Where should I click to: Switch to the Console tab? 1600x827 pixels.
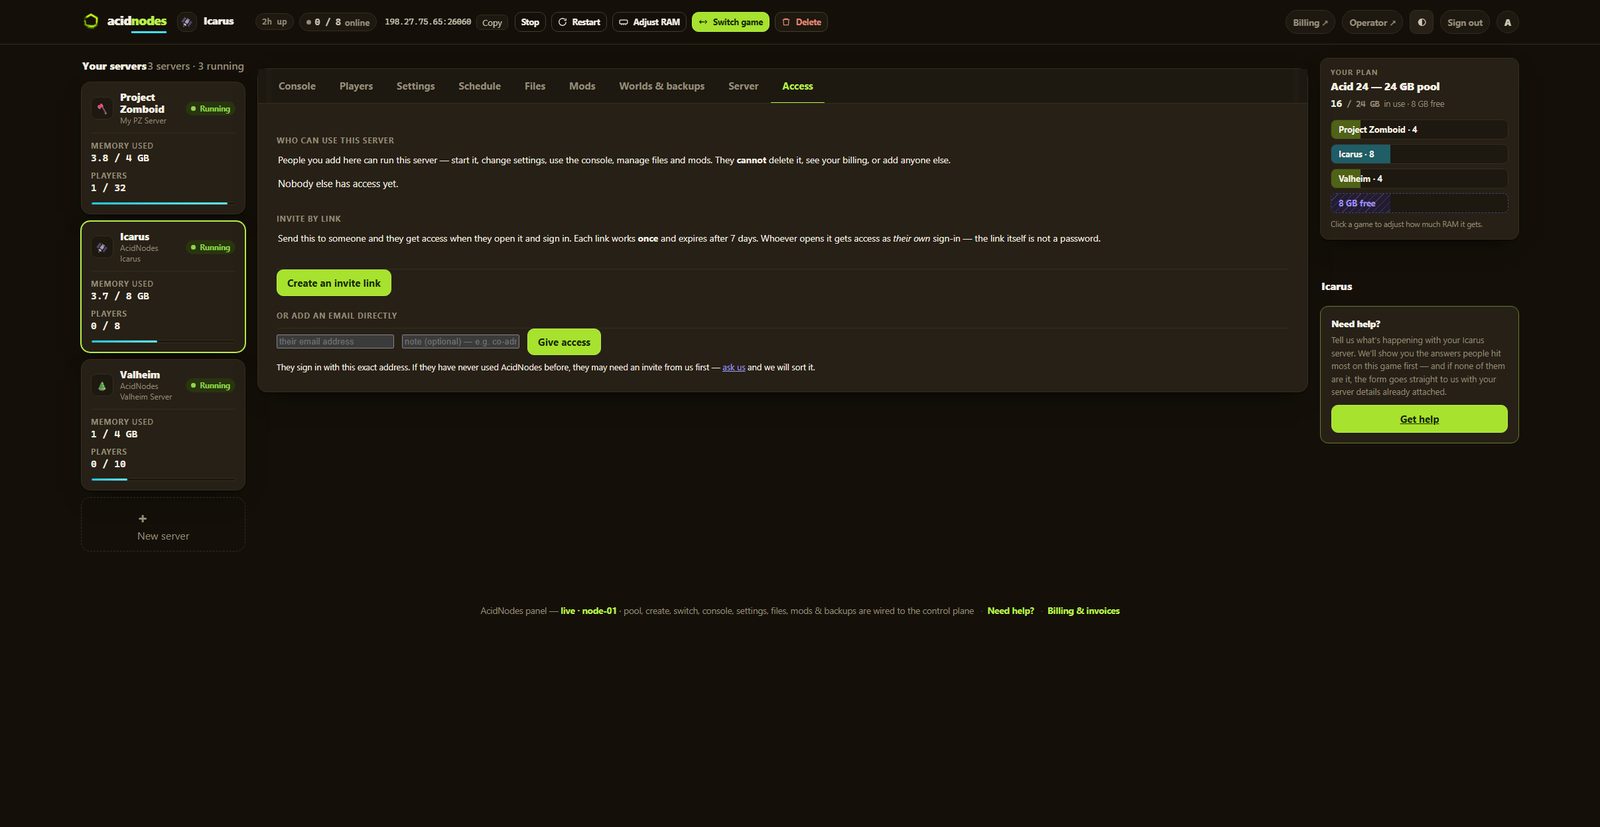(x=297, y=86)
